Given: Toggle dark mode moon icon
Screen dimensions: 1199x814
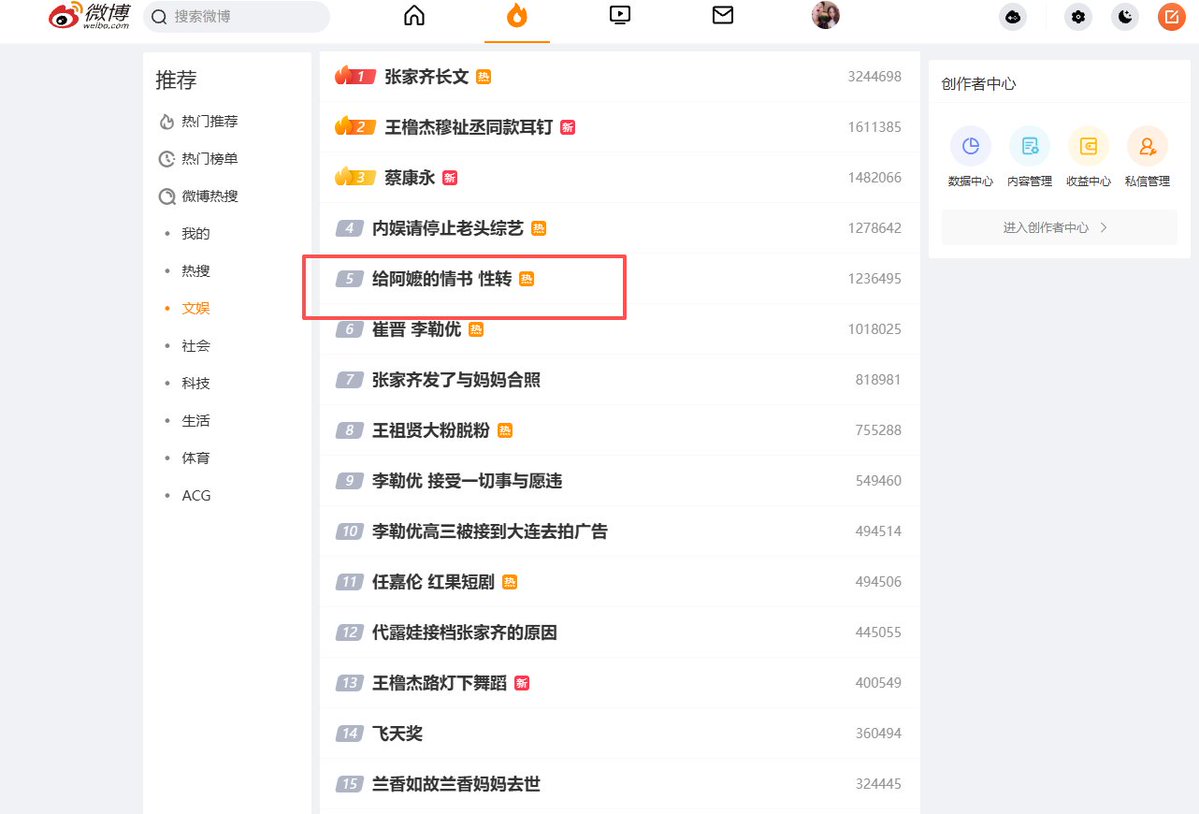Looking at the screenshot, I should [1125, 17].
